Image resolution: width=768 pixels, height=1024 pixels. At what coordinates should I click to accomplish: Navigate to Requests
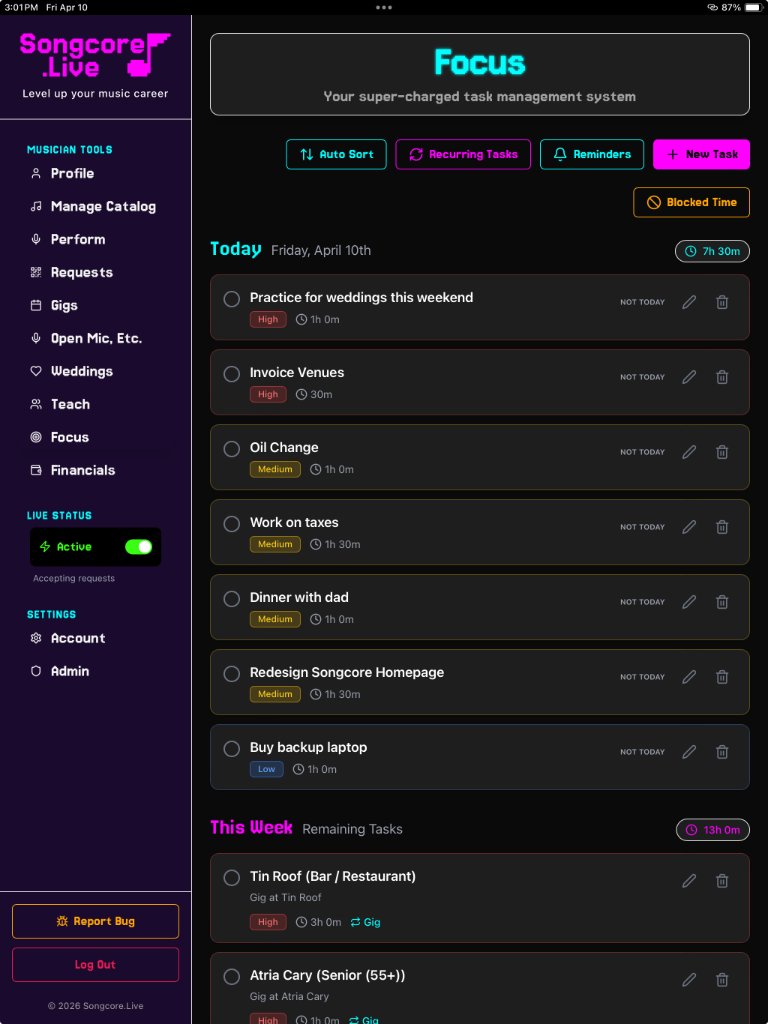(x=72, y=272)
